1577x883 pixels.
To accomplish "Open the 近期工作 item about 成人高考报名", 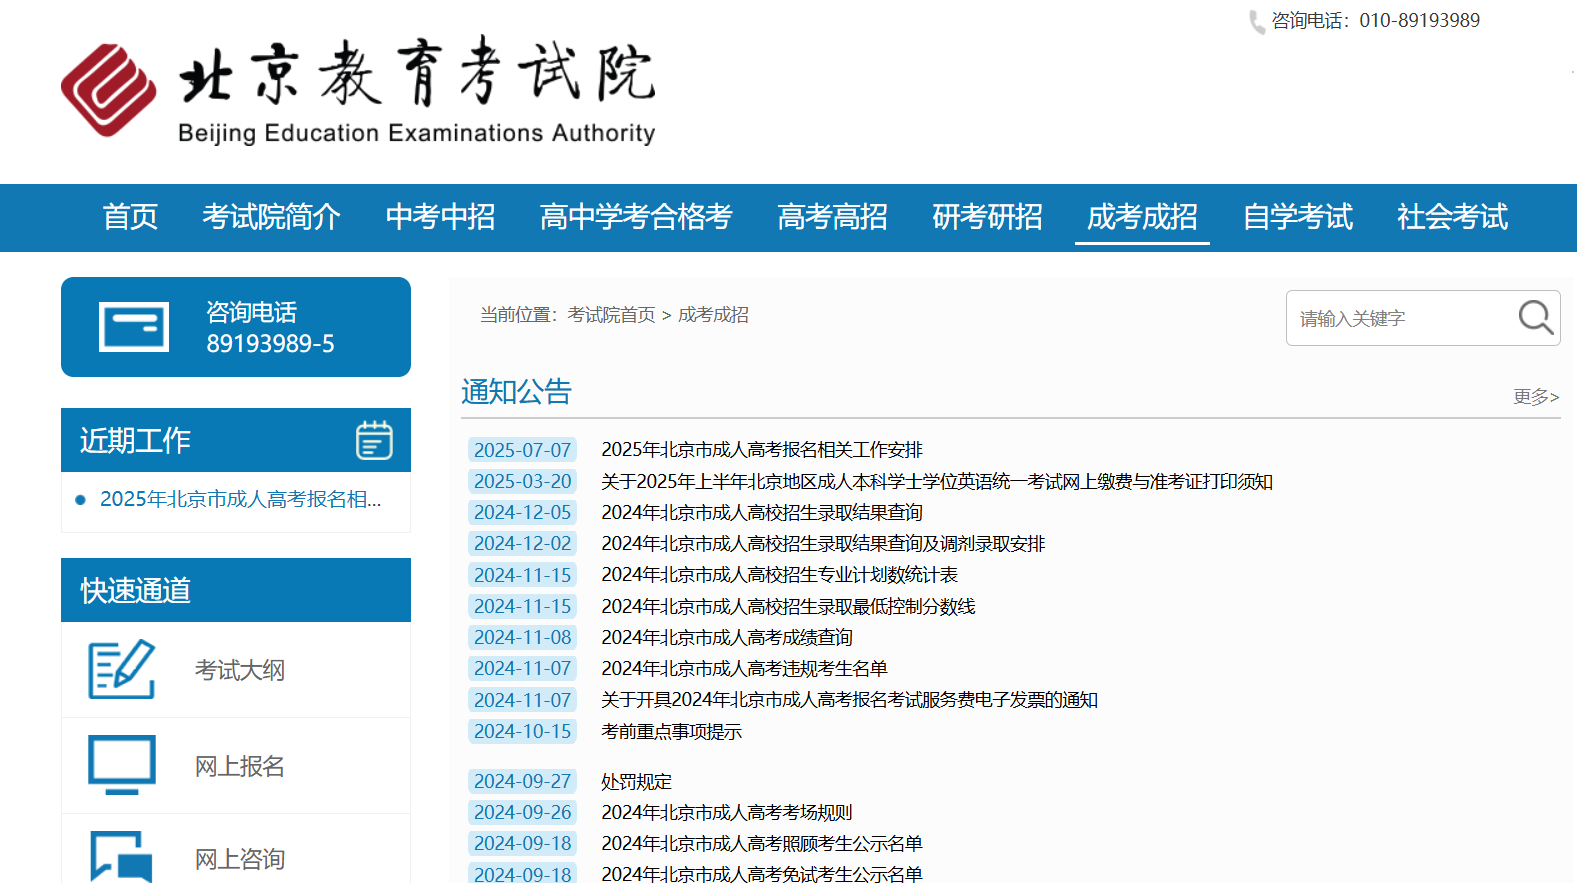I will pos(240,499).
